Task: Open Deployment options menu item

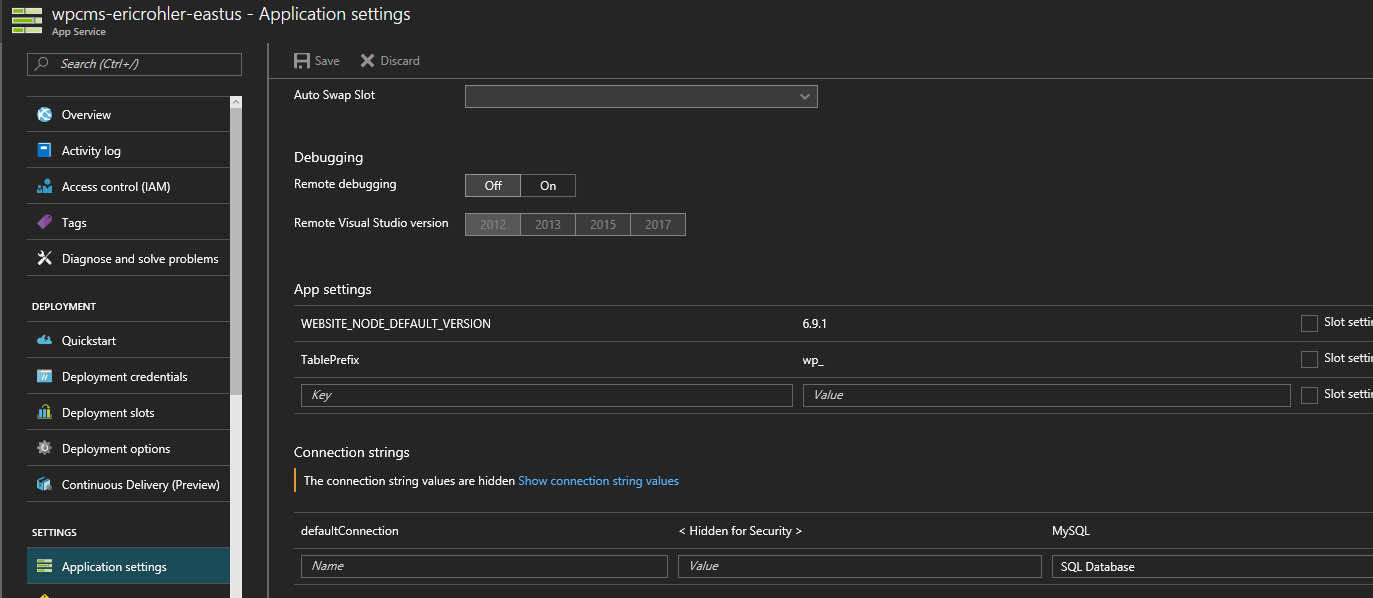Action: (x=128, y=449)
